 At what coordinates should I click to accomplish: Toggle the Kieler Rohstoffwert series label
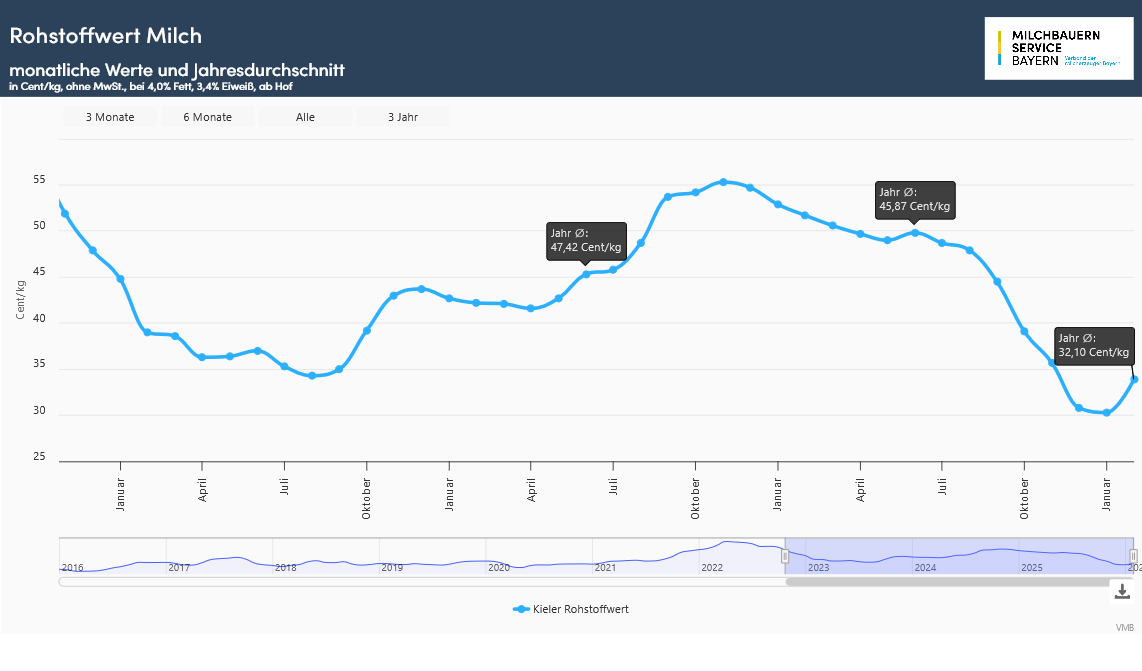[580, 609]
